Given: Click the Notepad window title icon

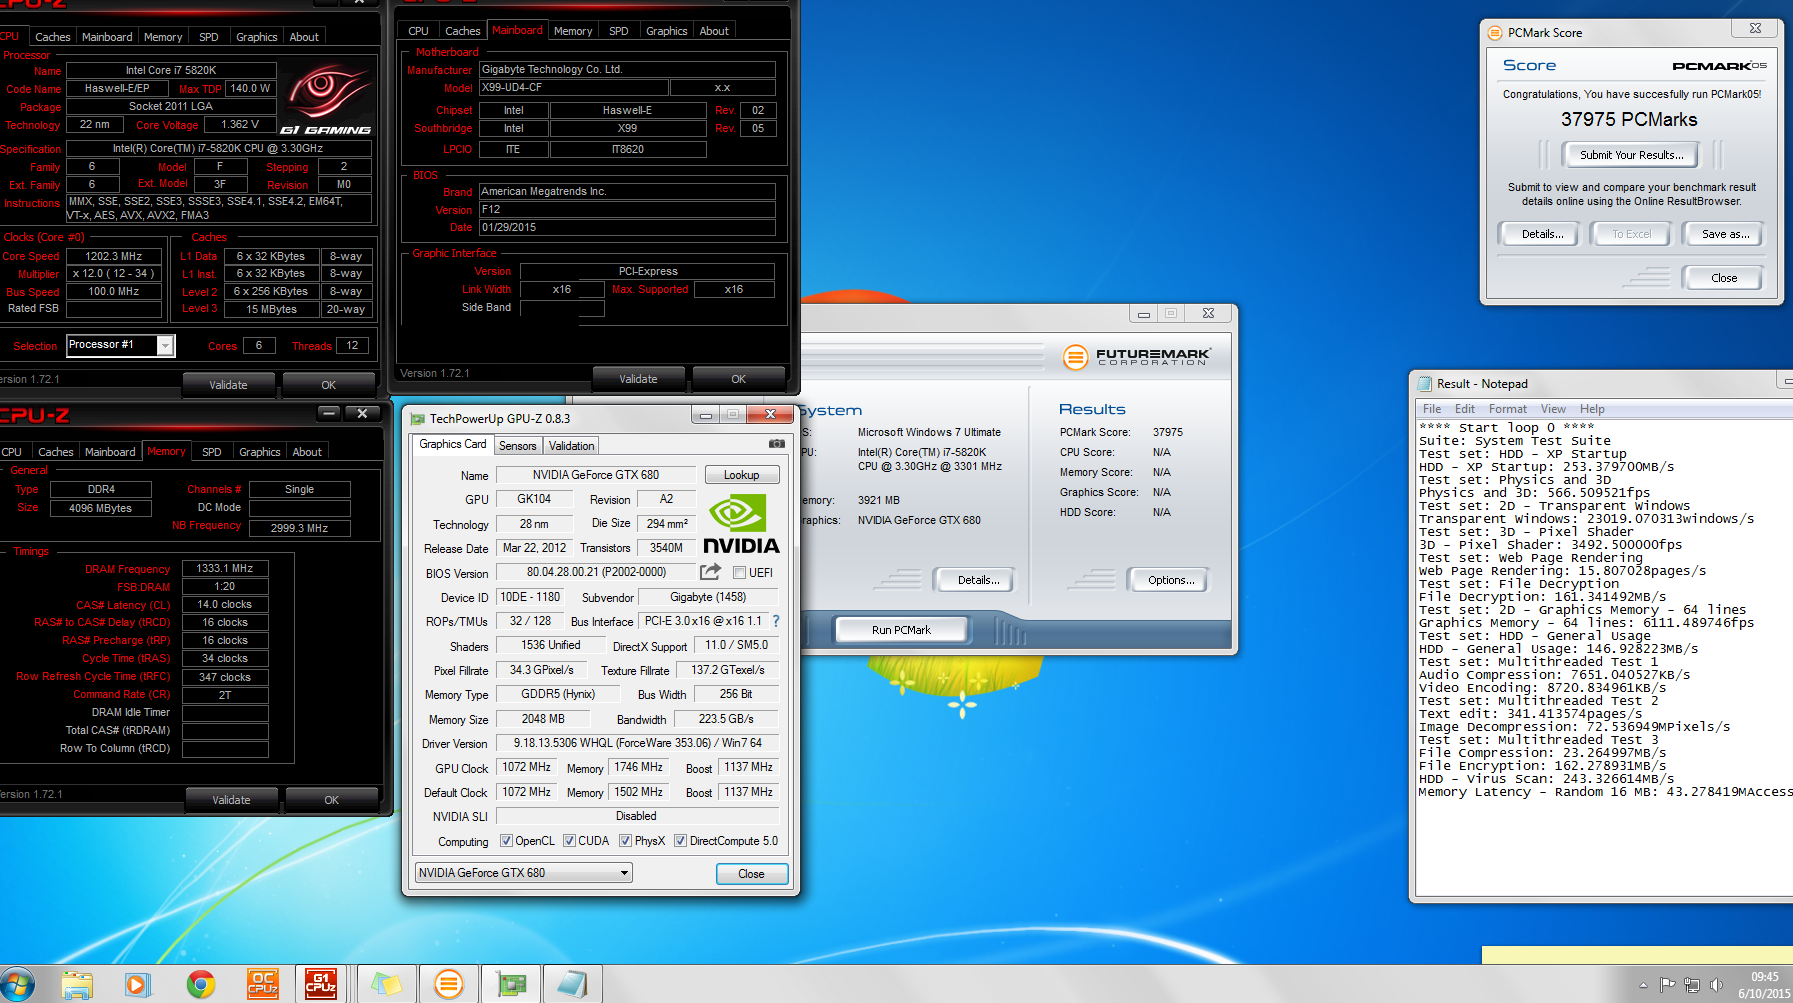Looking at the screenshot, I should coord(1424,384).
